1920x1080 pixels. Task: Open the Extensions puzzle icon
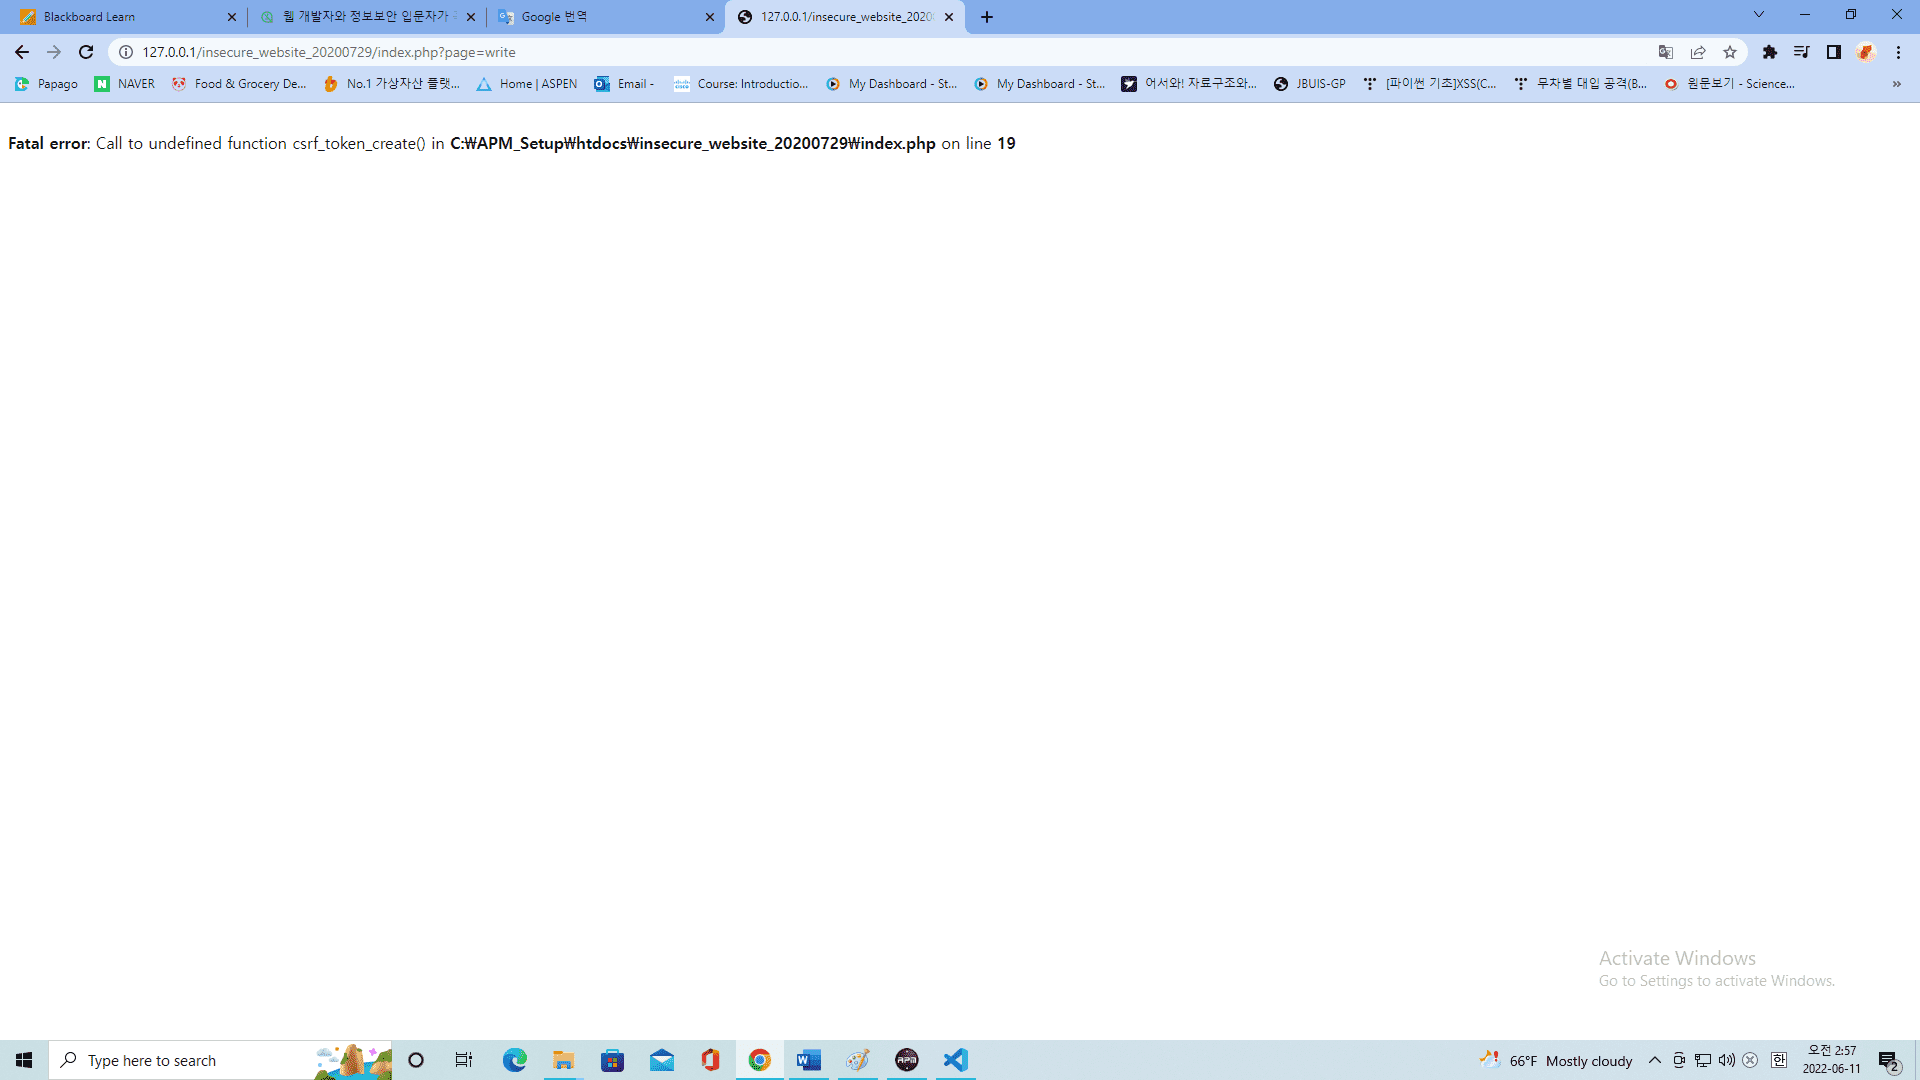(x=1769, y=52)
